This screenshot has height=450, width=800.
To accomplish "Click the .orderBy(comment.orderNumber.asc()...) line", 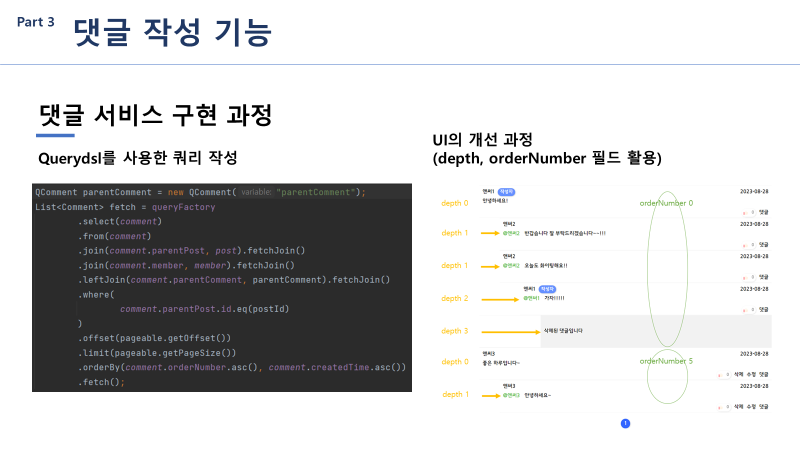I will tap(242, 367).
